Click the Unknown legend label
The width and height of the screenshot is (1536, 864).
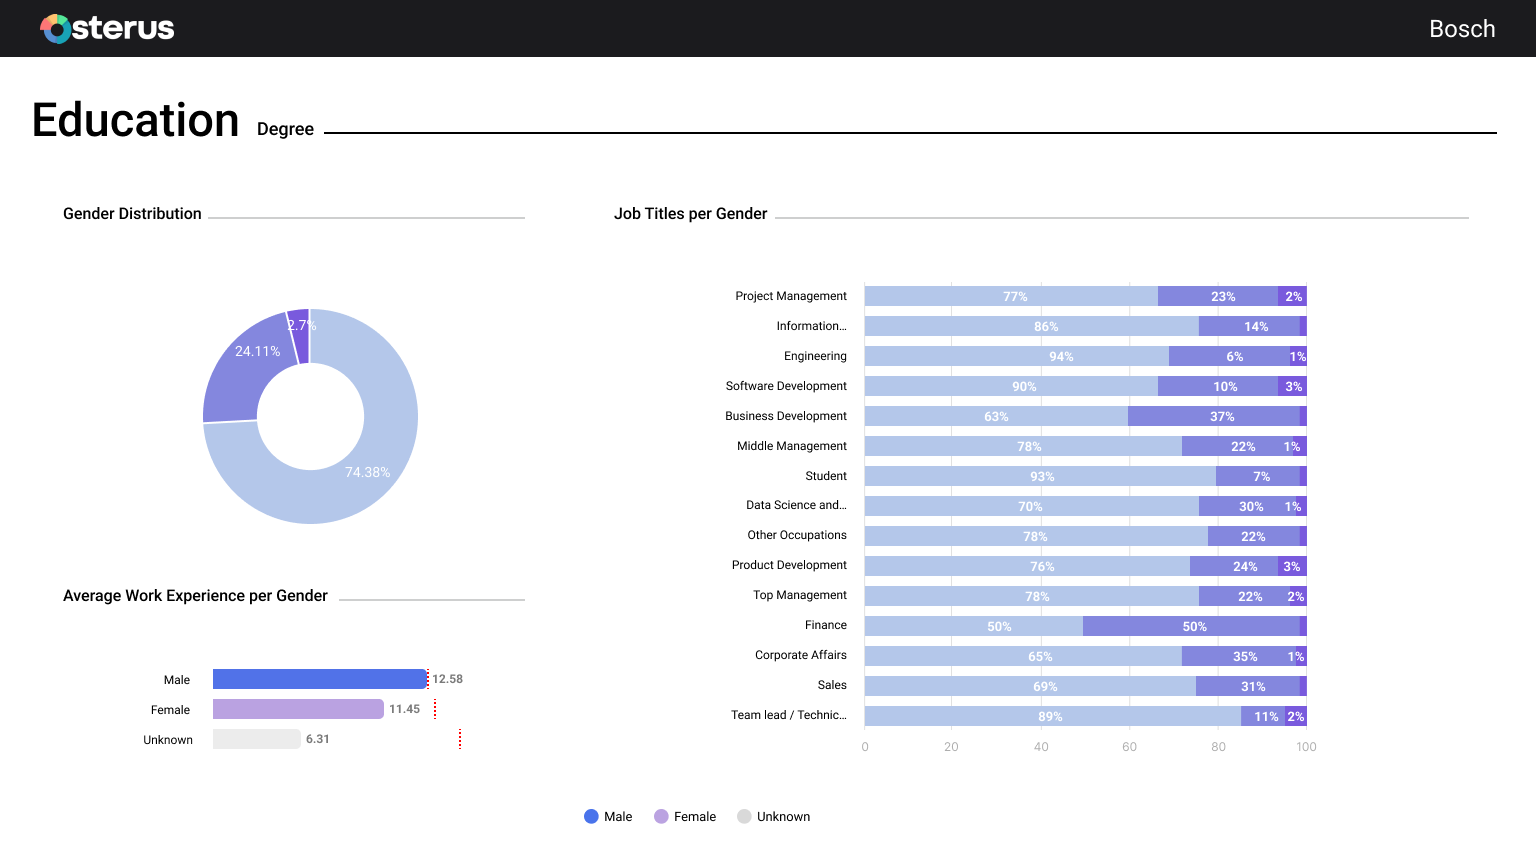click(x=784, y=817)
